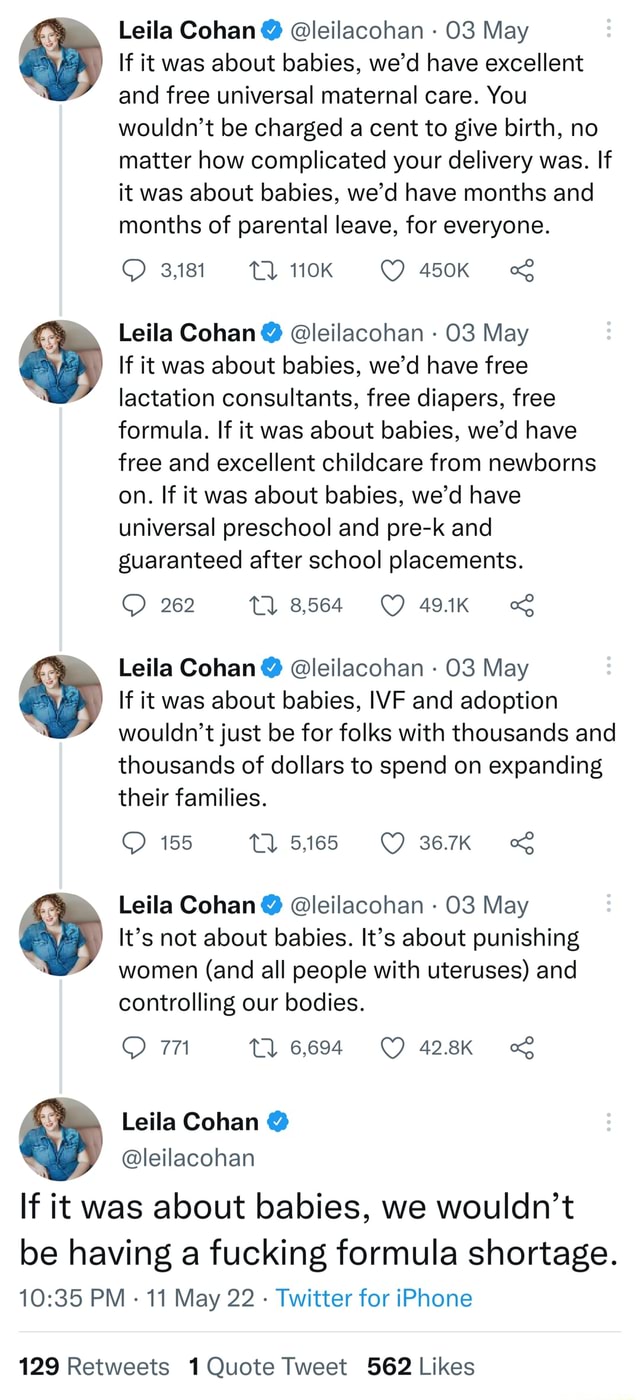
Task: Open the 1 Quote Tweet entry
Action: click(x=269, y=1366)
